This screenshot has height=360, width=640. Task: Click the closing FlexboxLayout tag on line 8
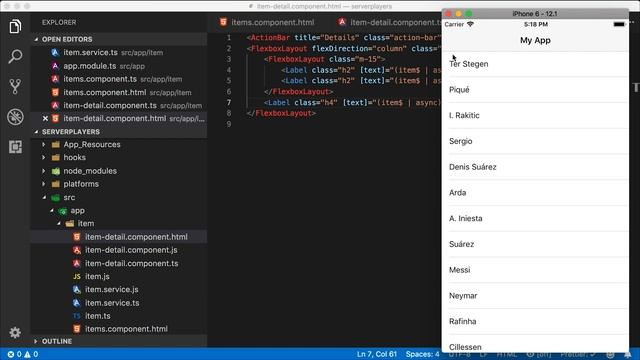point(281,113)
